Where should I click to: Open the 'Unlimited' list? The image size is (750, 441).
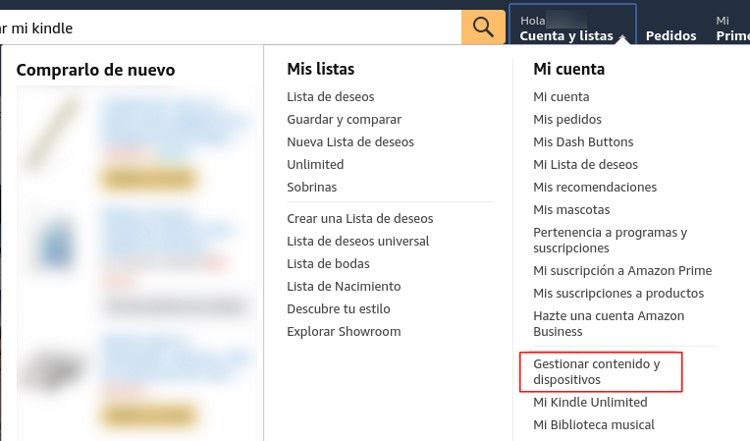coord(315,164)
